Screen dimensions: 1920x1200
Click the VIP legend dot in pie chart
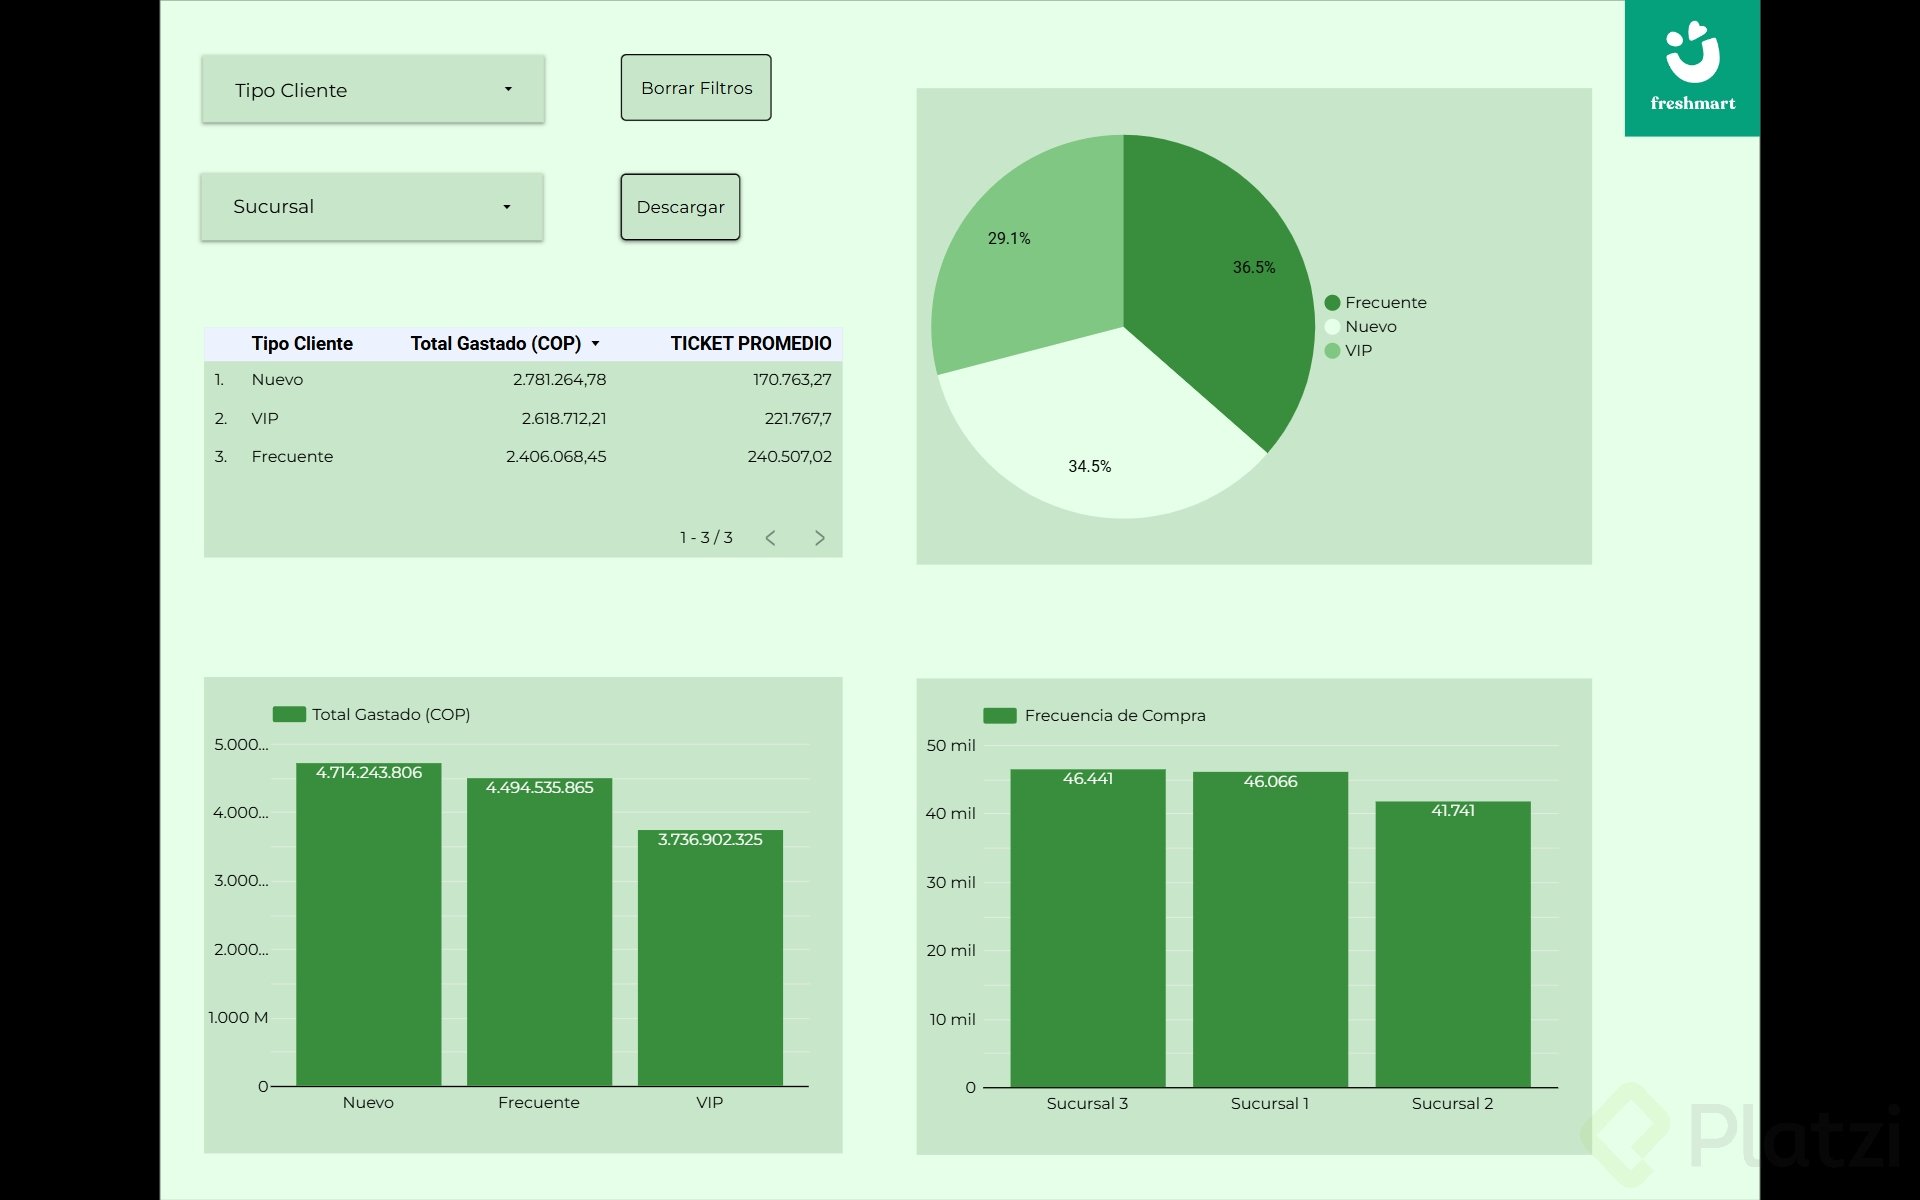pyautogui.click(x=1332, y=351)
